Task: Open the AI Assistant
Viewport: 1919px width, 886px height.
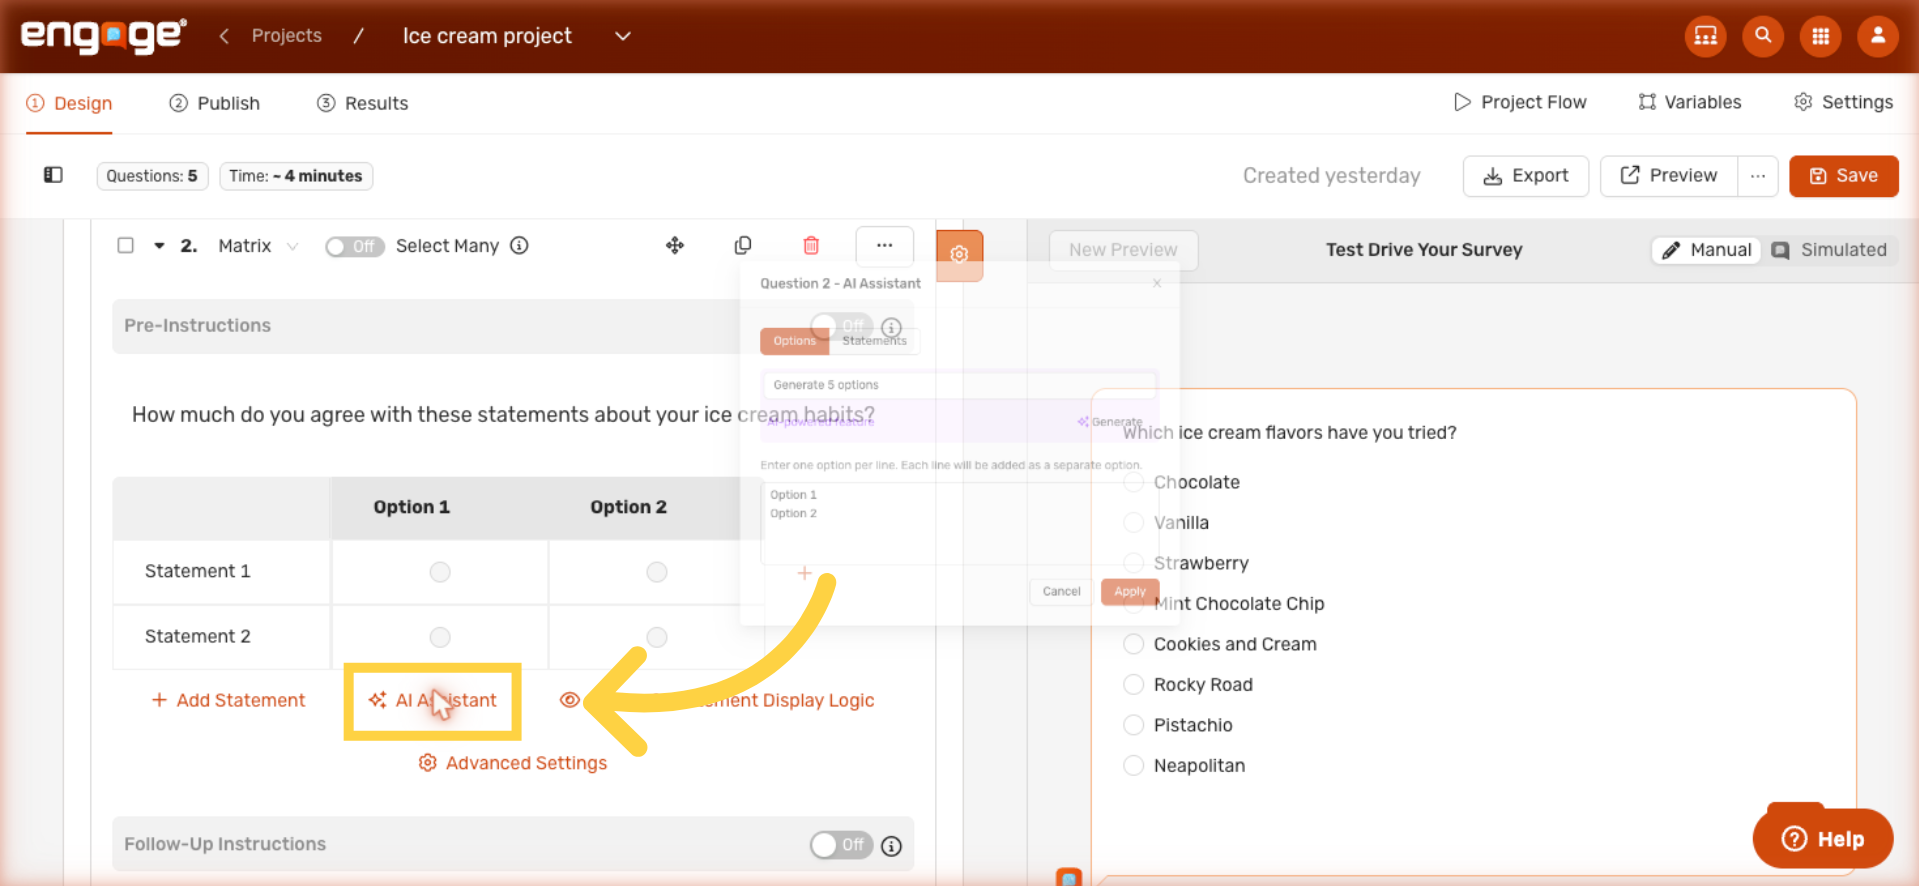Action: point(432,701)
